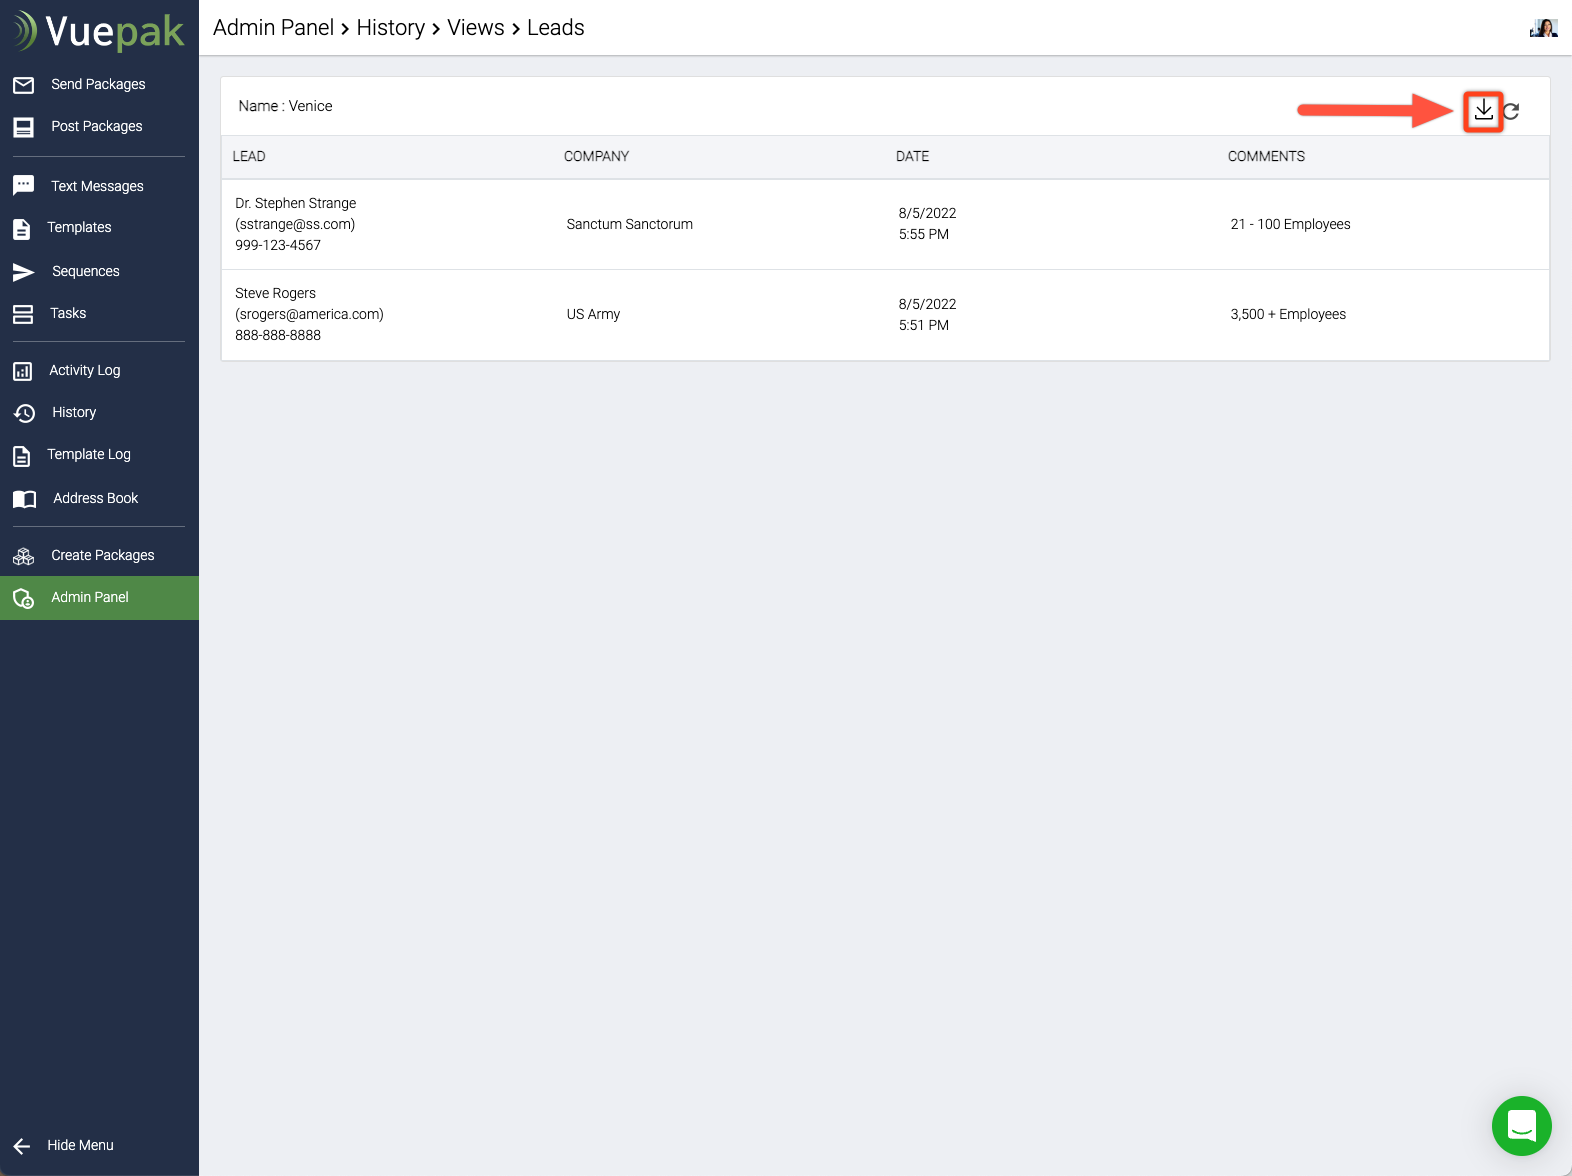Click the Create Packages boxes icon
The image size is (1572, 1176).
pos(24,556)
